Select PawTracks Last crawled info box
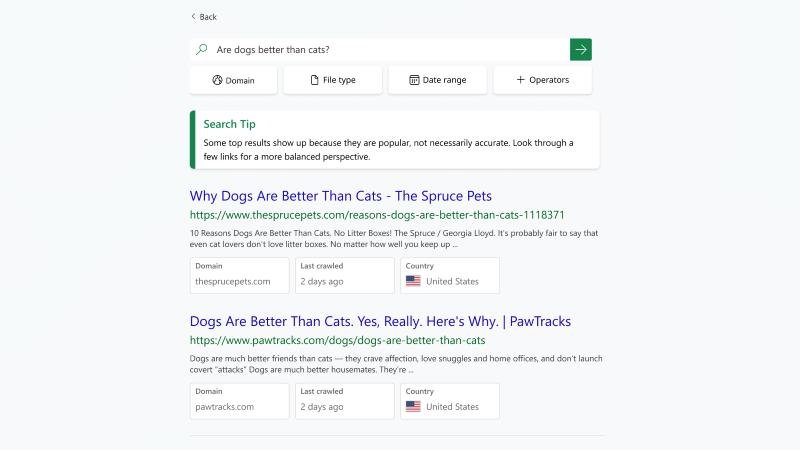800x450 pixels. [x=344, y=400]
